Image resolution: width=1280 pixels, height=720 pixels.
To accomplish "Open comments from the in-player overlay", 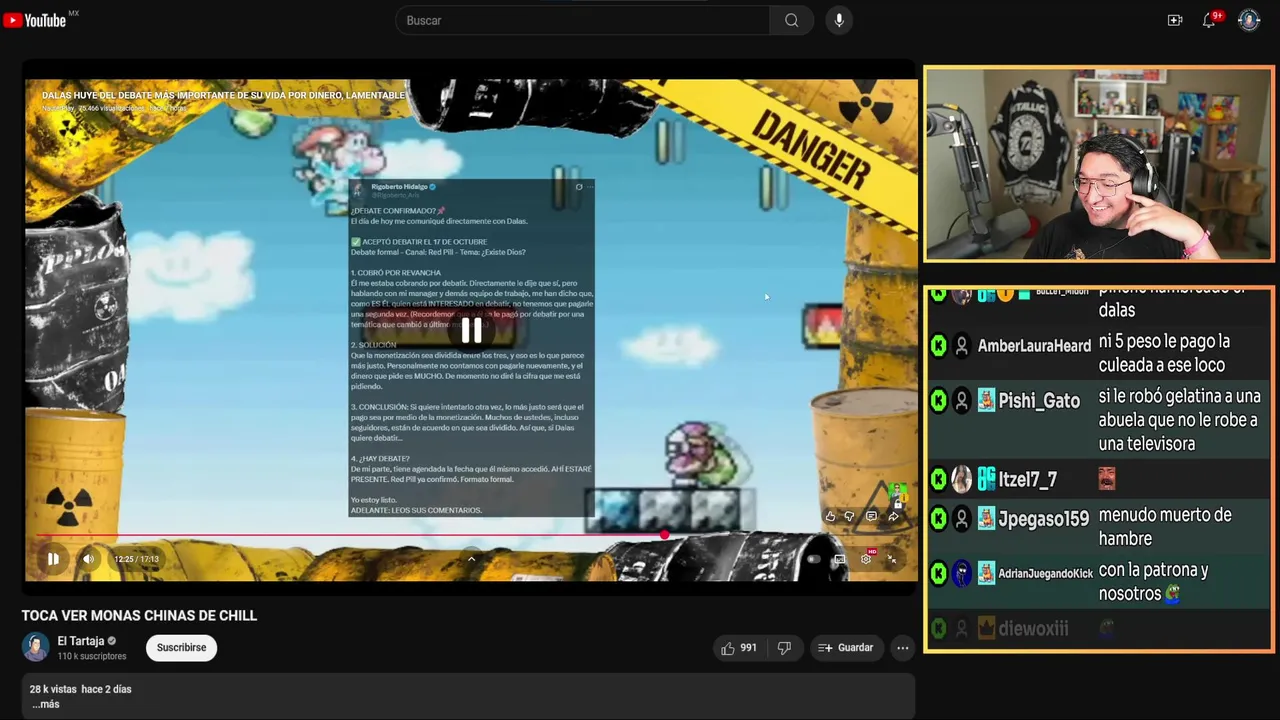I will (871, 516).
